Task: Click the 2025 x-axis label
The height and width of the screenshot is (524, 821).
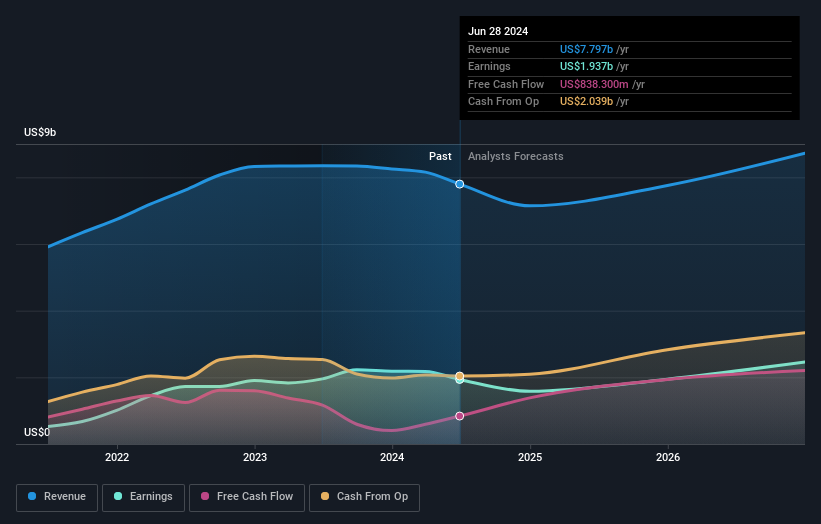Action: pyautogui.click(x=530, y=457)
